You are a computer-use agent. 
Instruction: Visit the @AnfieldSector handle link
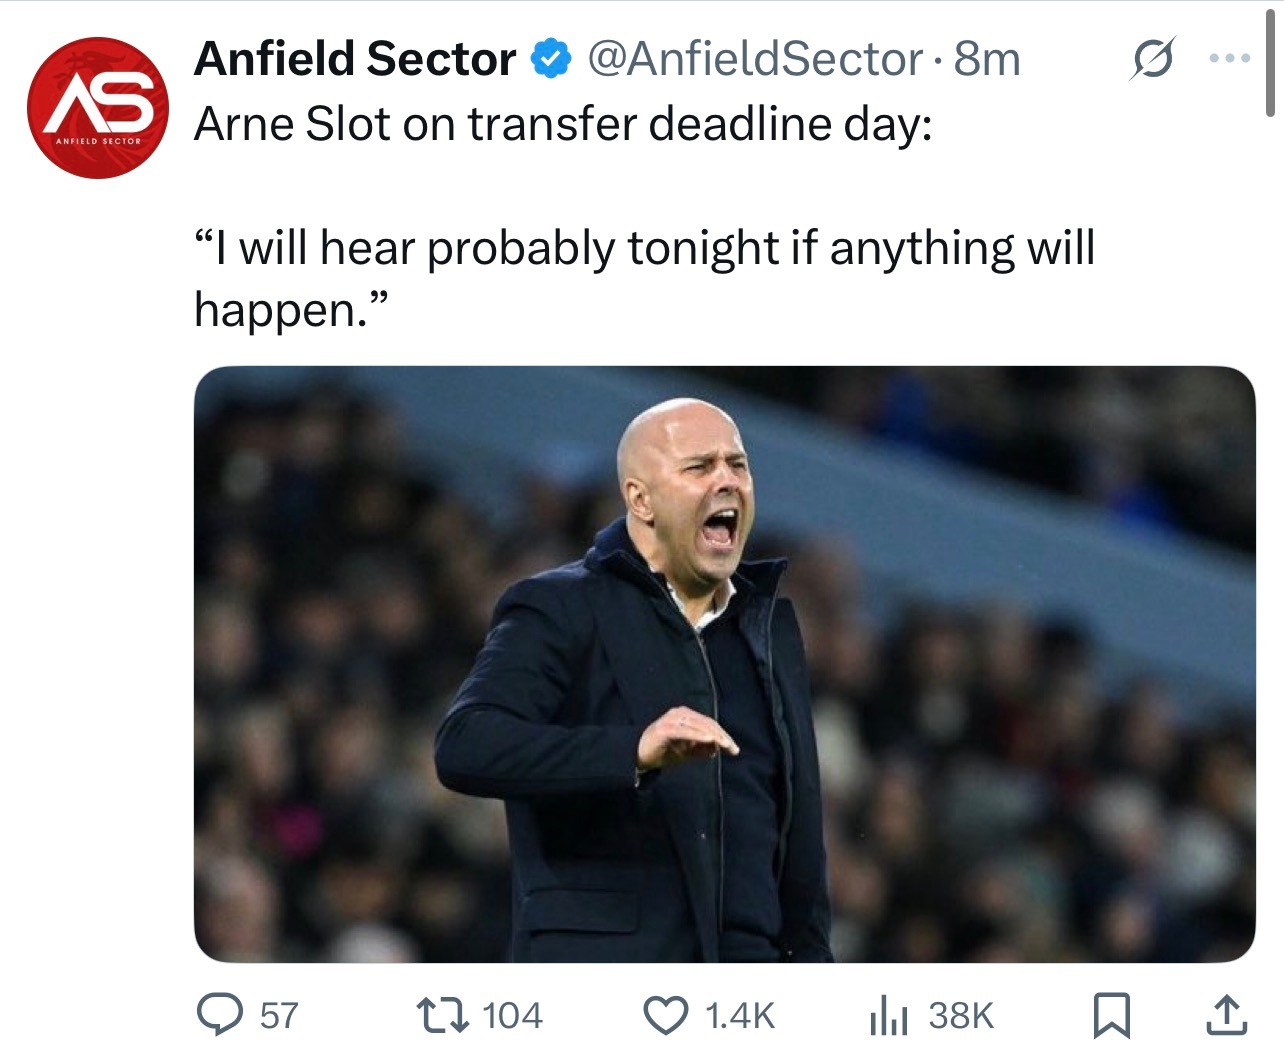[754, 59]
